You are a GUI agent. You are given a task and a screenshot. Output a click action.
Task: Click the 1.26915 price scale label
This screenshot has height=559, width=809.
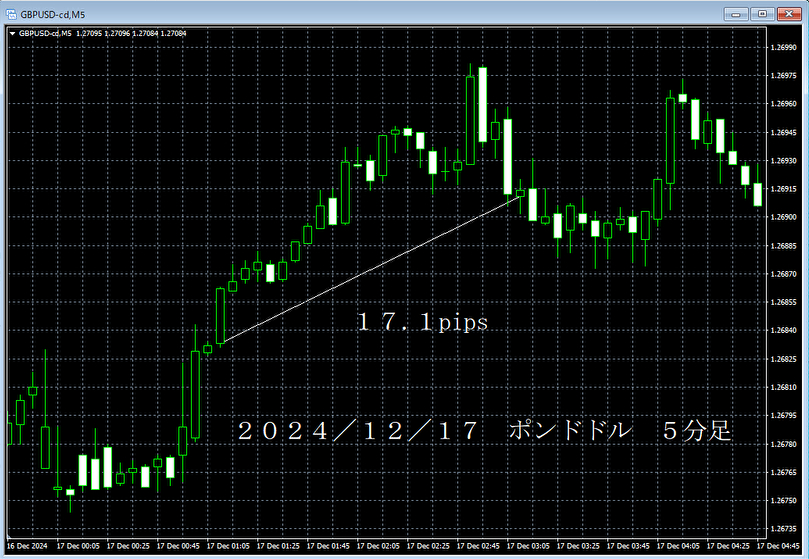coord(783,189)
